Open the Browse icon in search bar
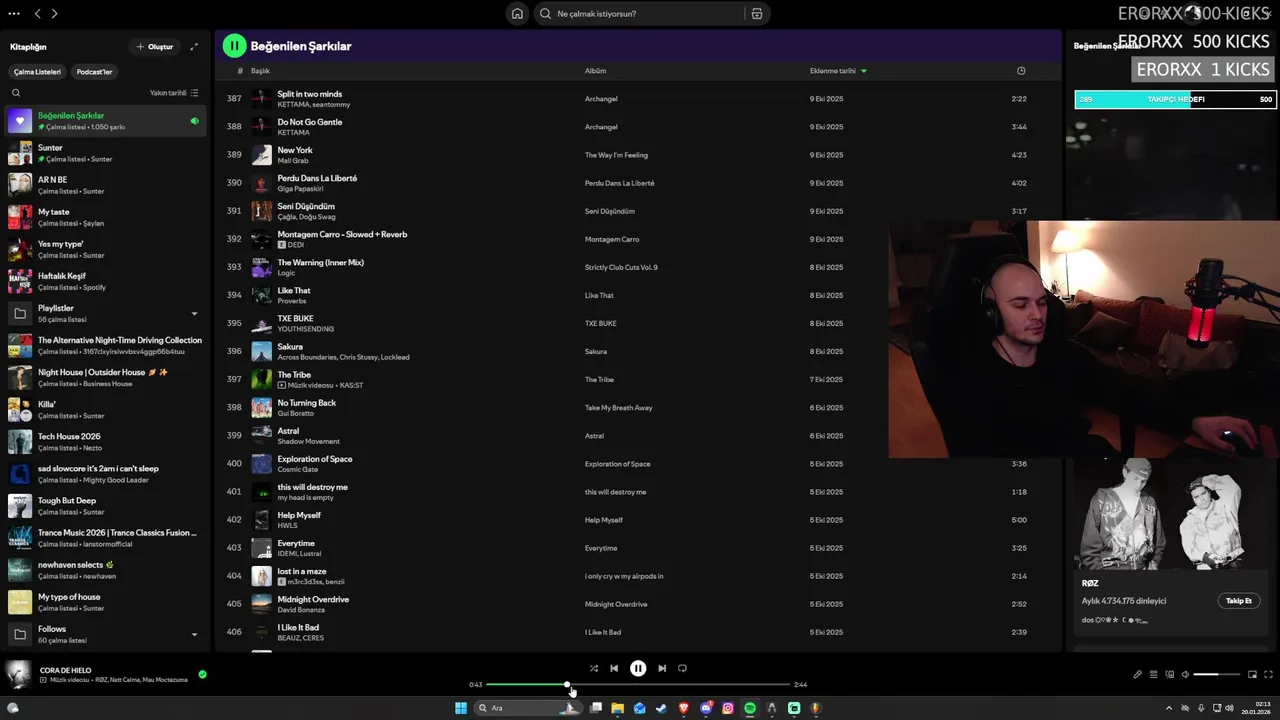Image resolution: width=1280 pixels, height=720 pixels. point(757,14)
